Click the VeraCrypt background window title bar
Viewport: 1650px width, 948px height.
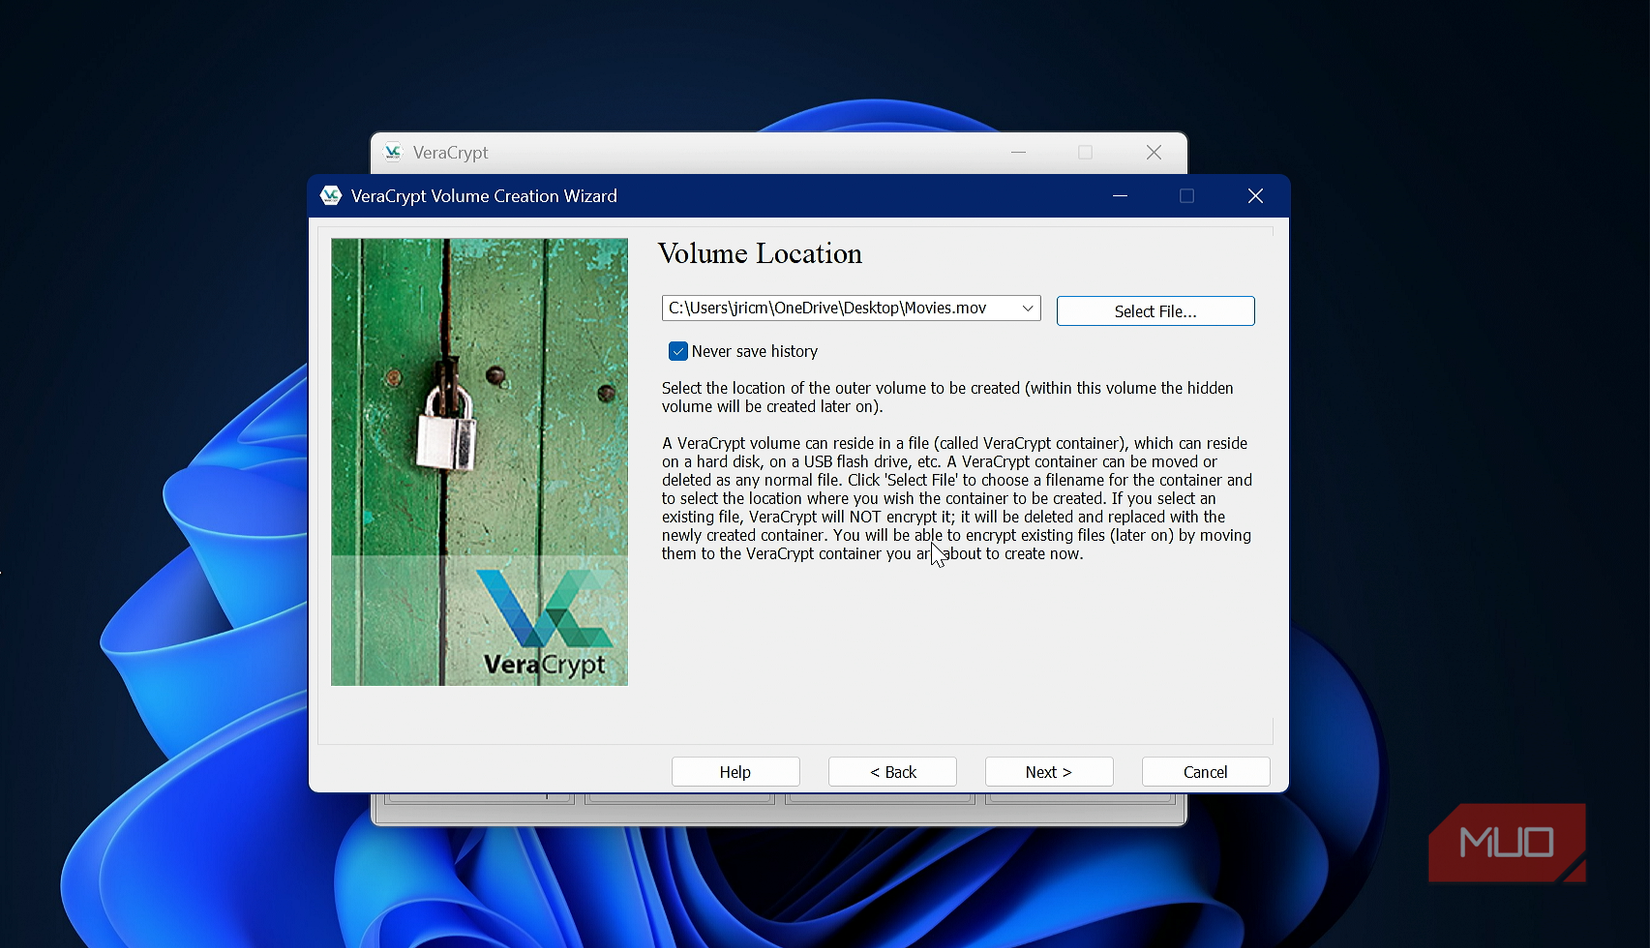point(700,152)
